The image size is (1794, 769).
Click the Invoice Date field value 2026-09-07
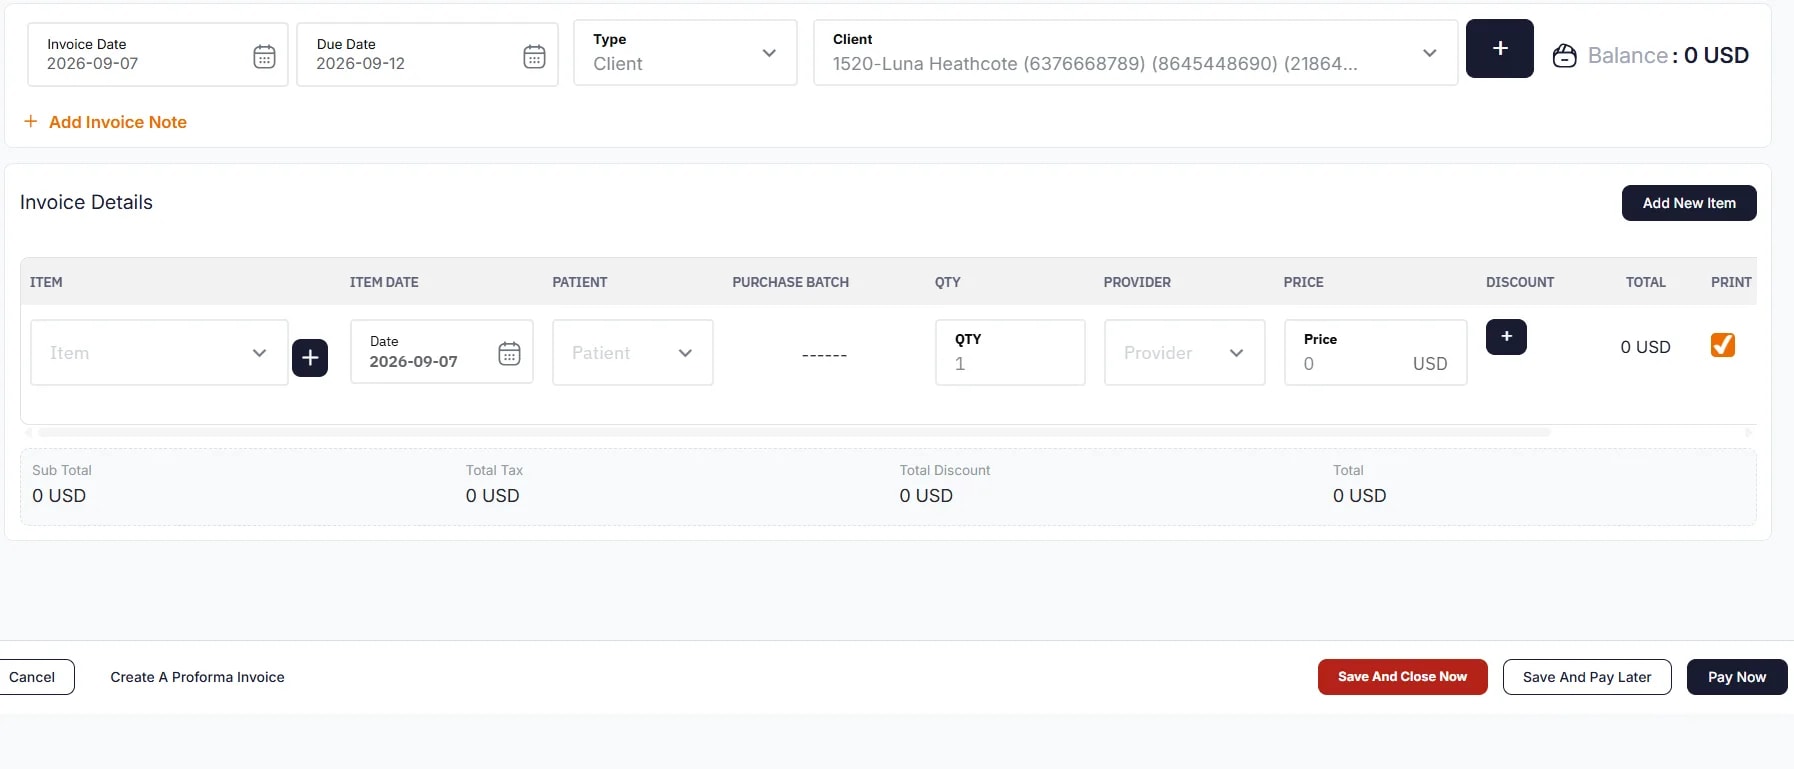93,63
